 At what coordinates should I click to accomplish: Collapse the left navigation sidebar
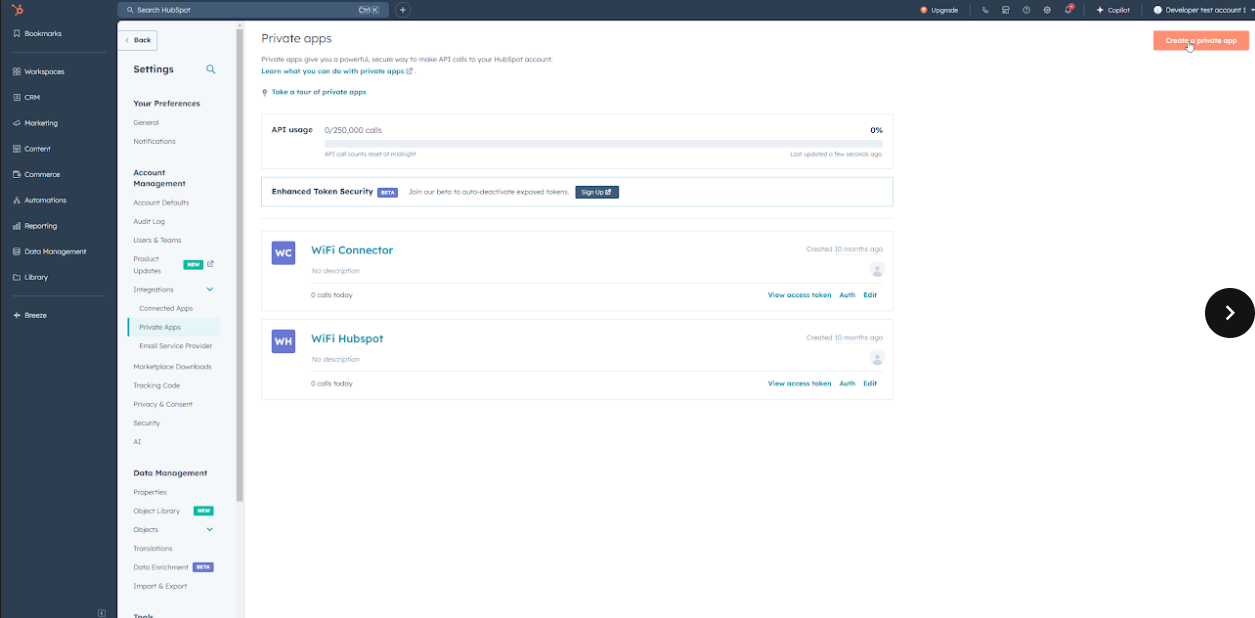point(101,612)
